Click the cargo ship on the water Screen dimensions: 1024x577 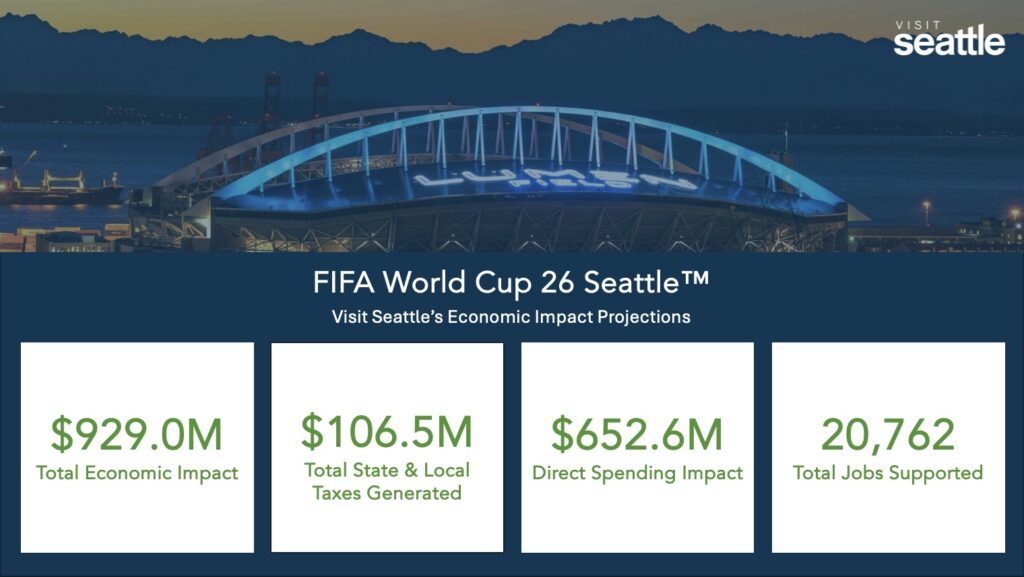[60, 186]
